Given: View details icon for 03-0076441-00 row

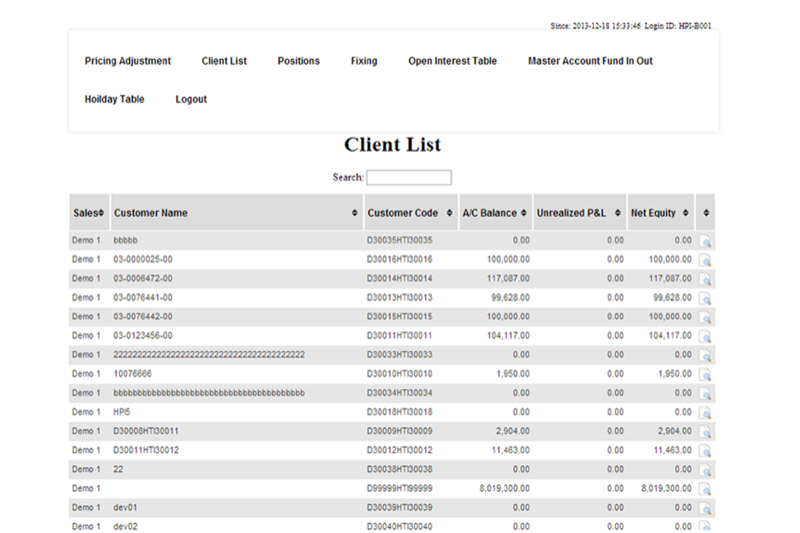Looking at the screenshot, I should (x=705, y=298).
